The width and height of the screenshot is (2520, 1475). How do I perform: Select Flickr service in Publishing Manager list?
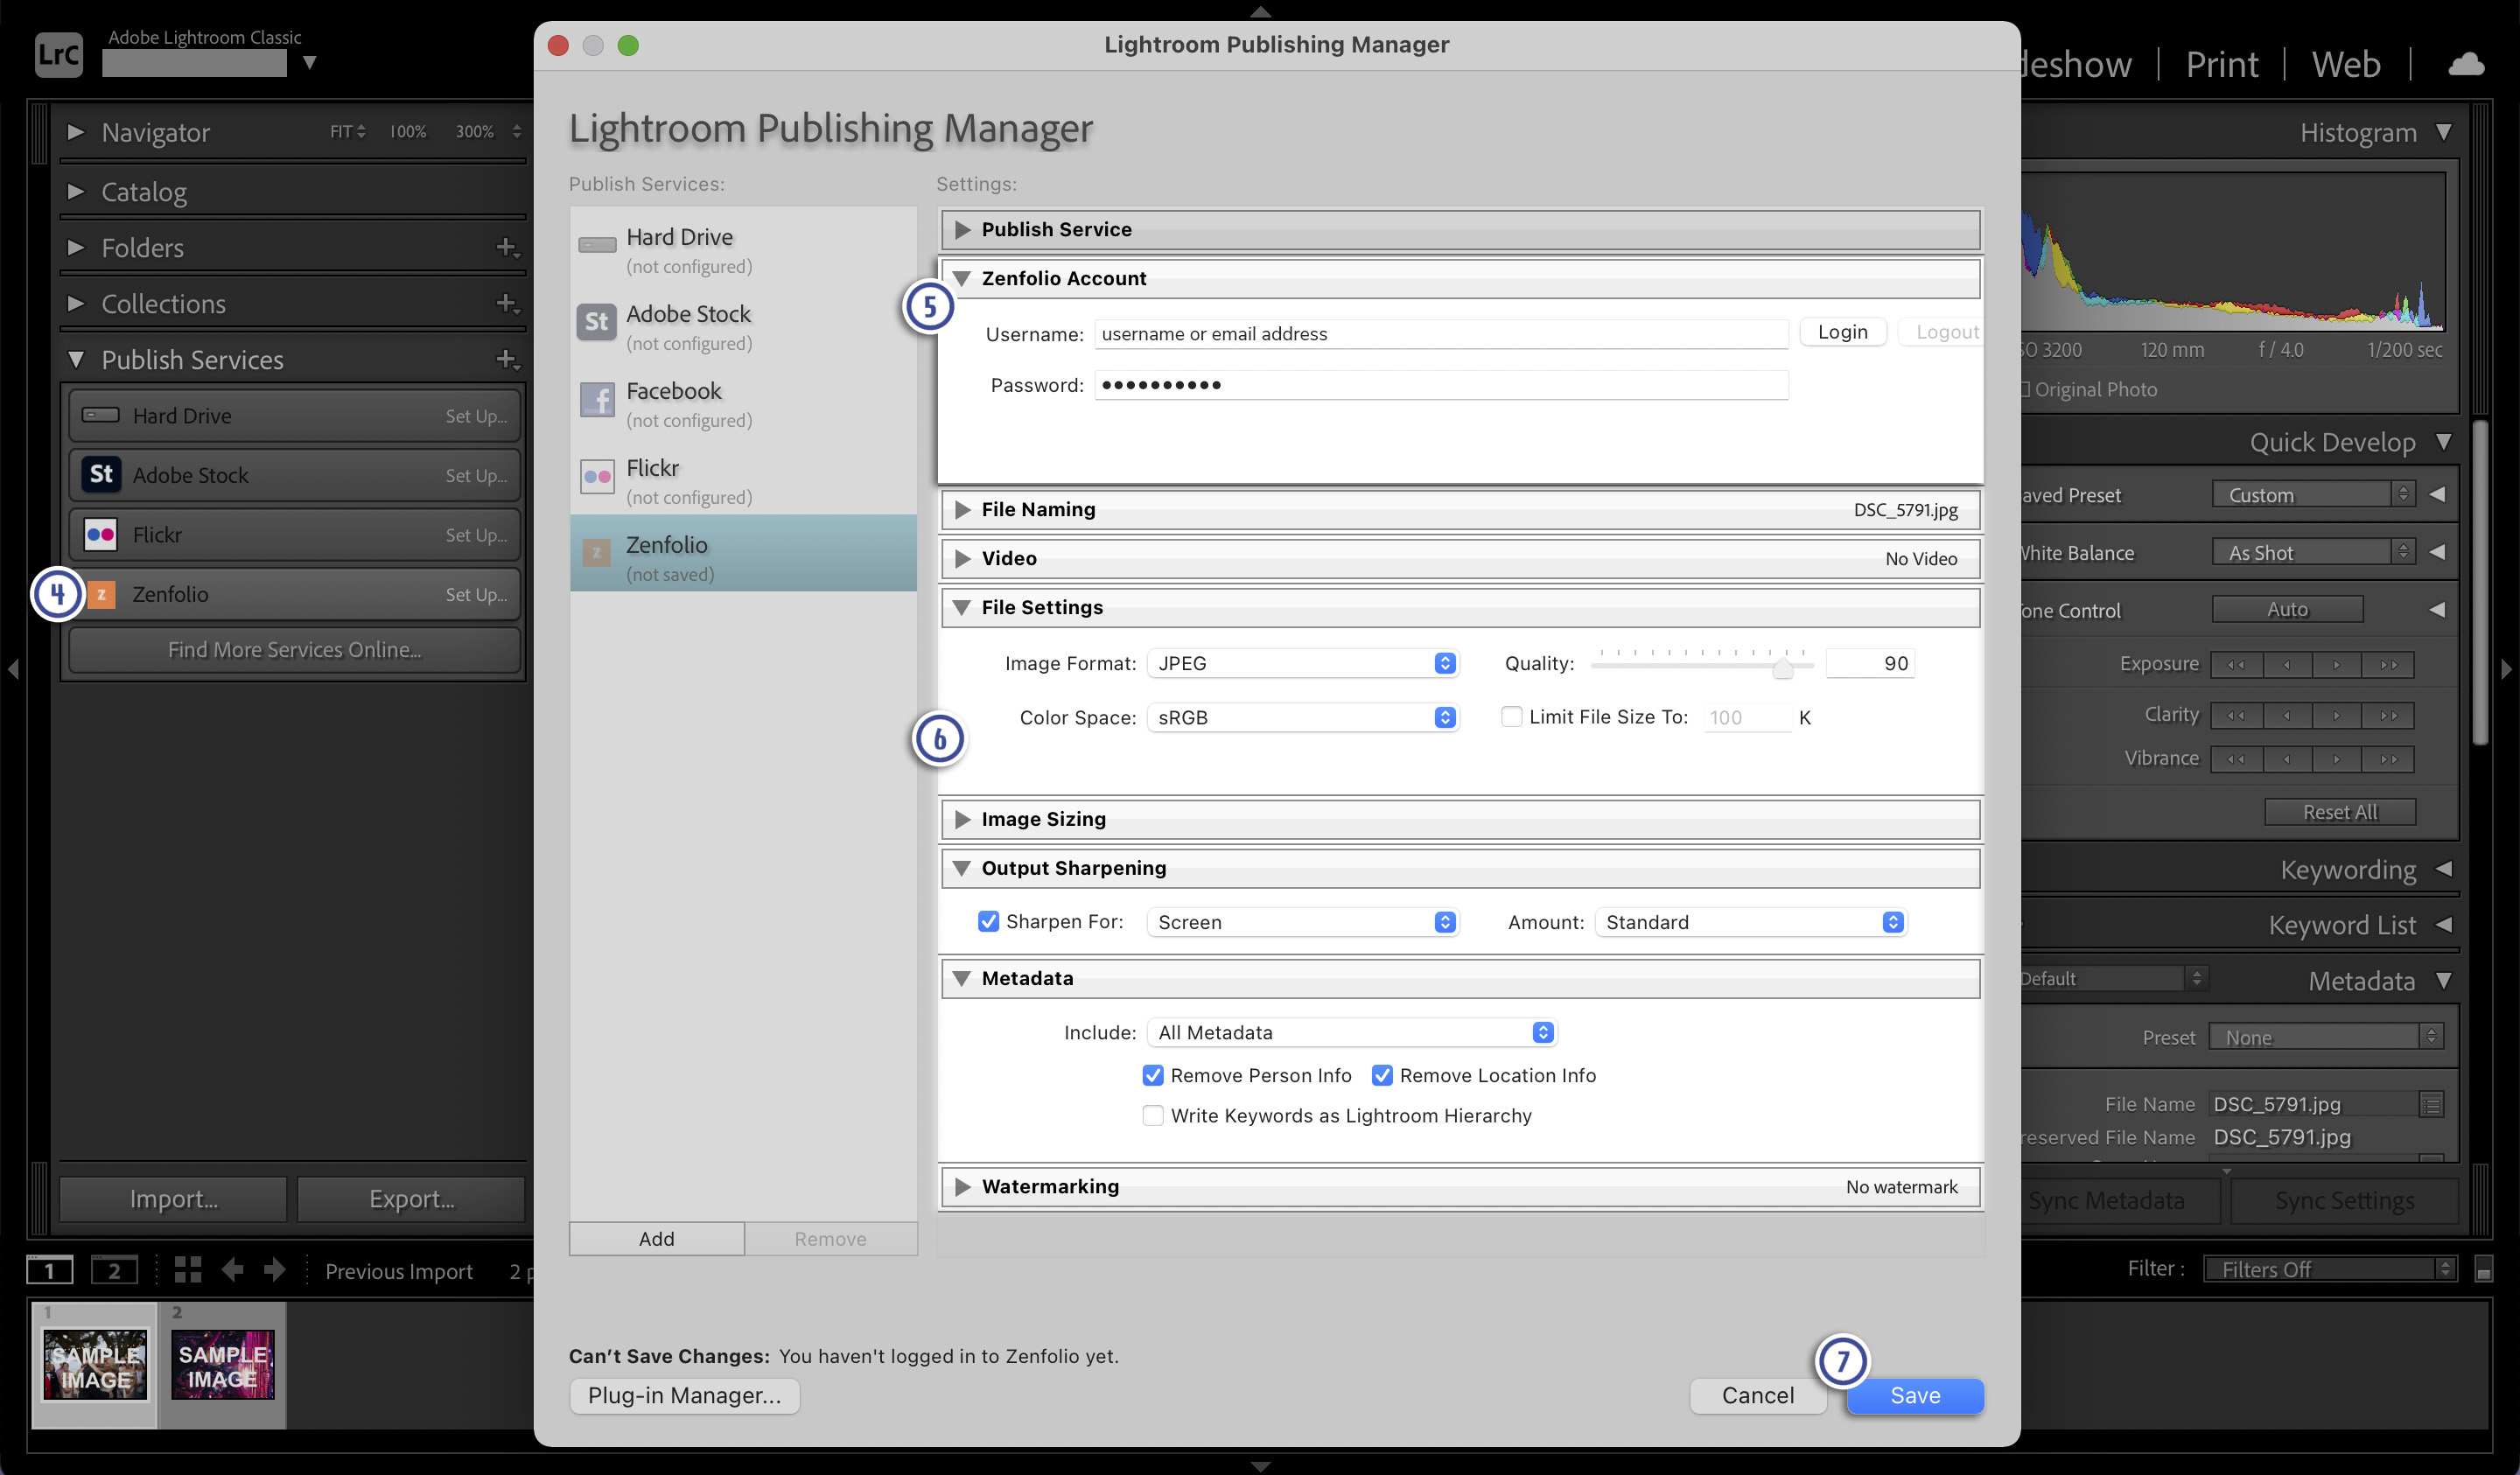coord(743,481)
